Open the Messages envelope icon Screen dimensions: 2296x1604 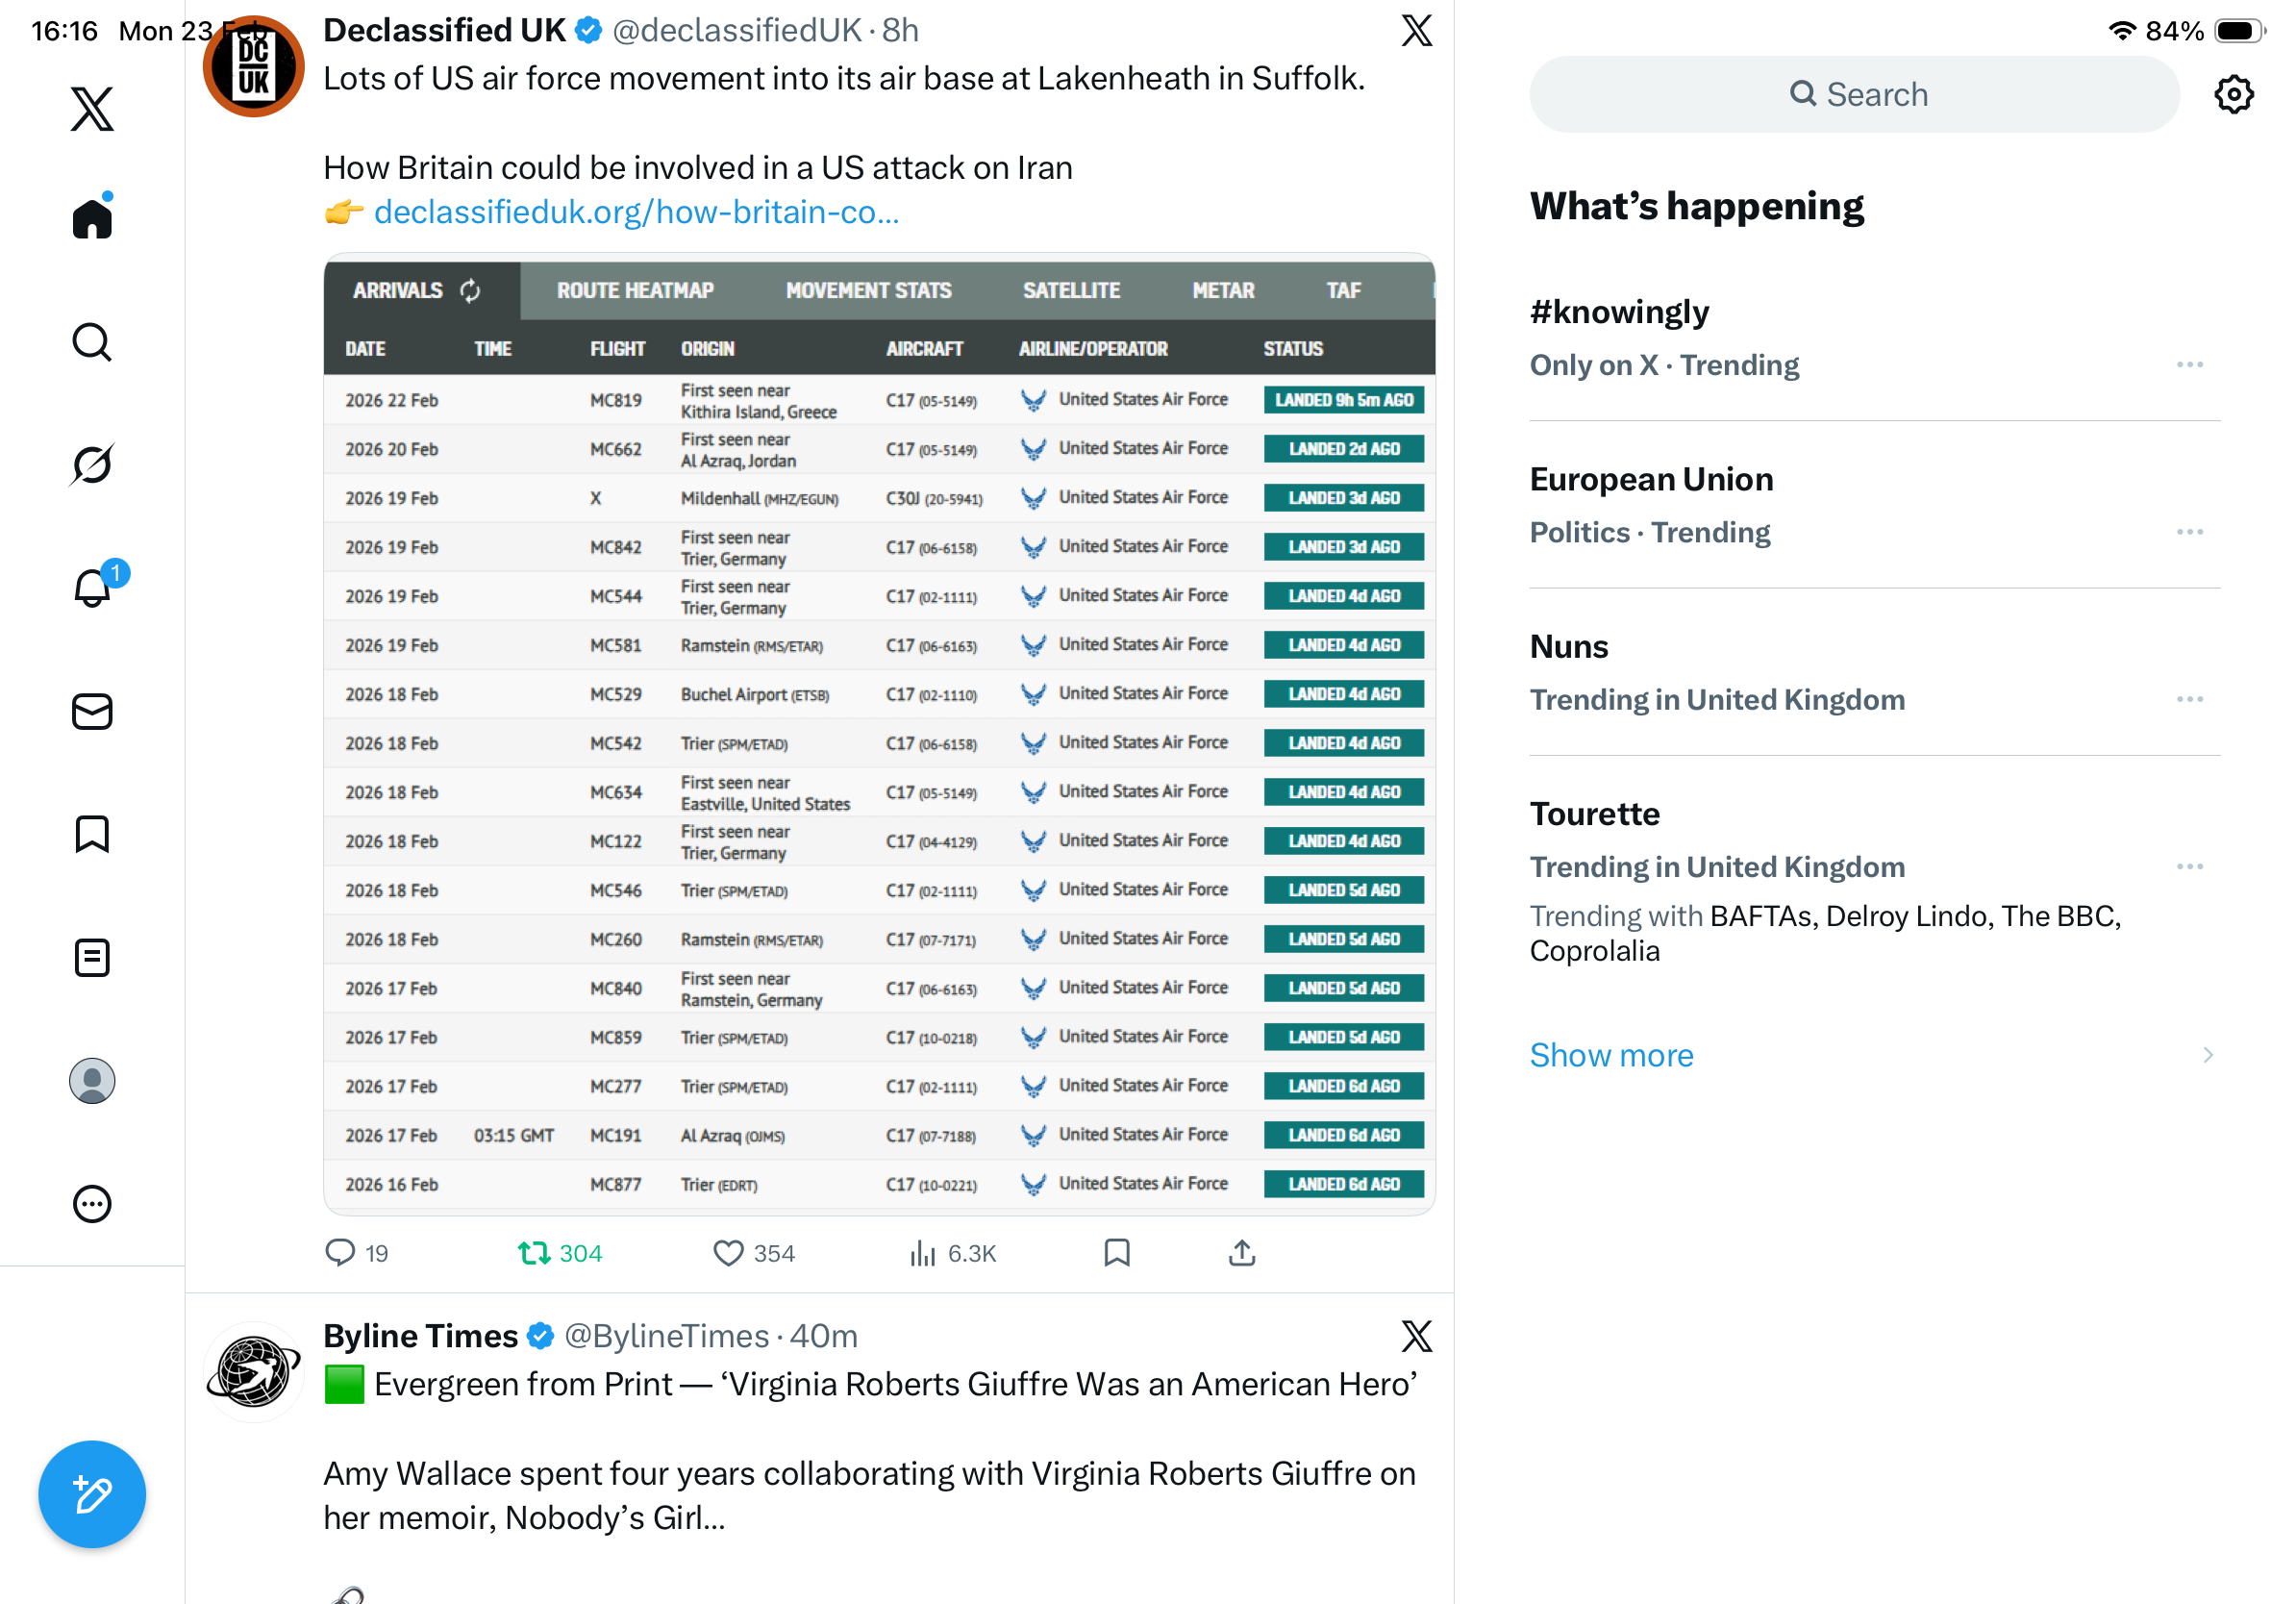[x=92, y=712]
